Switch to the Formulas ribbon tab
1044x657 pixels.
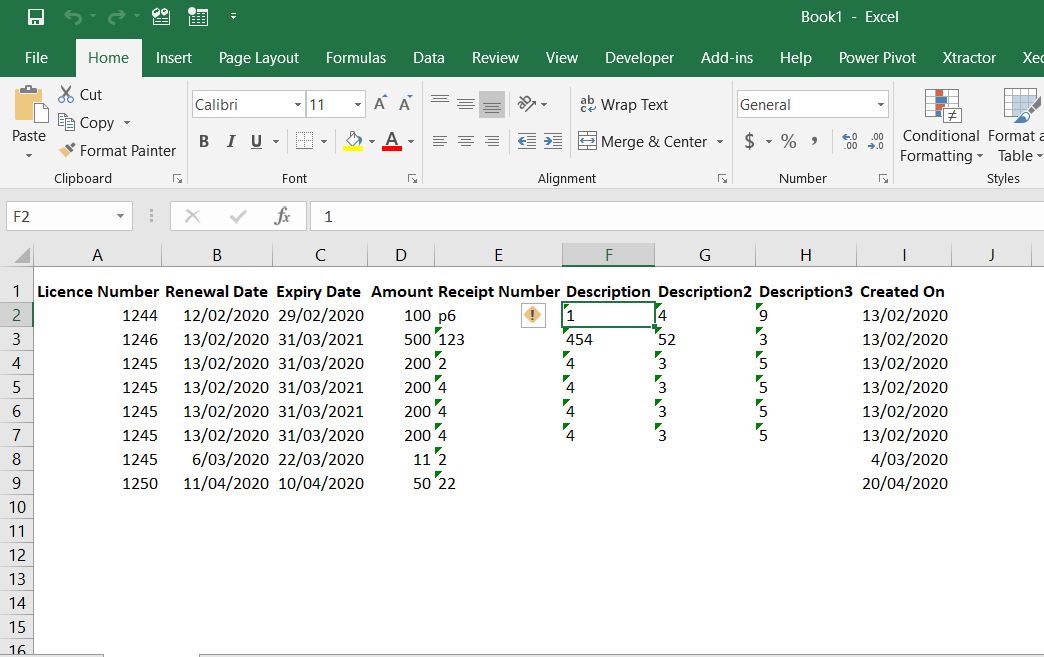click(x=356, y=57)
